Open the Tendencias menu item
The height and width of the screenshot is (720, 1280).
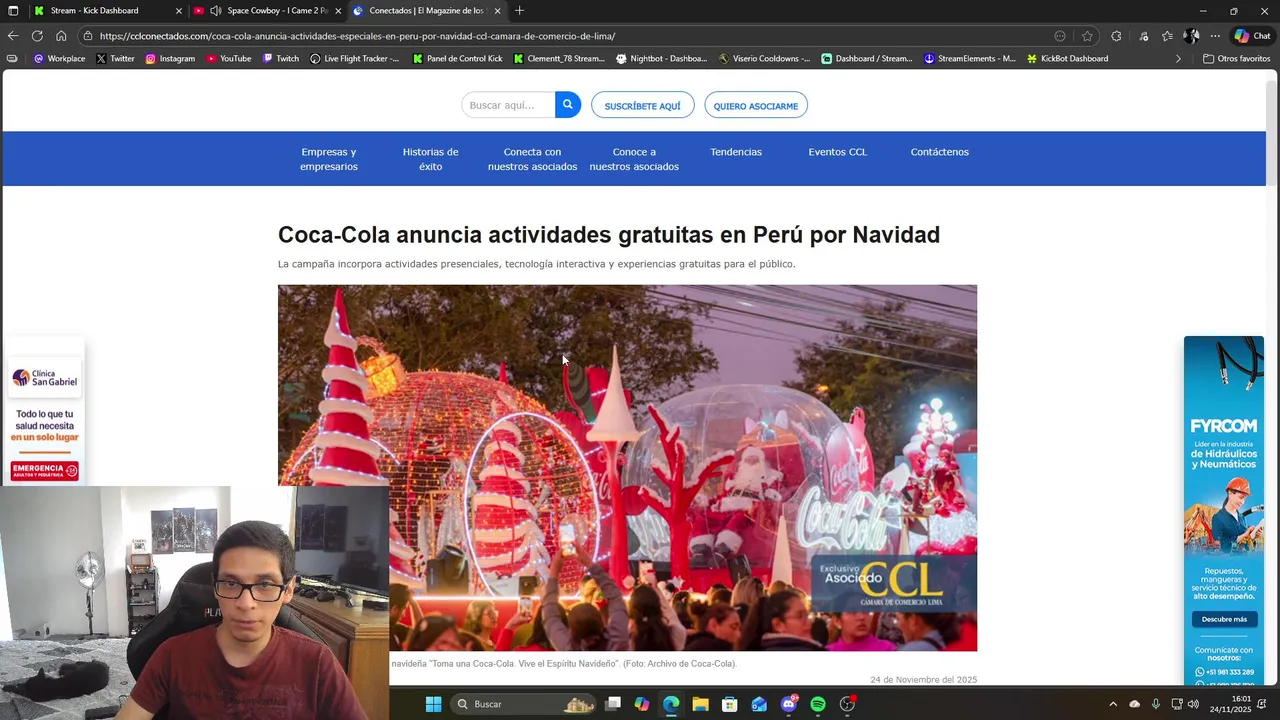736,152
